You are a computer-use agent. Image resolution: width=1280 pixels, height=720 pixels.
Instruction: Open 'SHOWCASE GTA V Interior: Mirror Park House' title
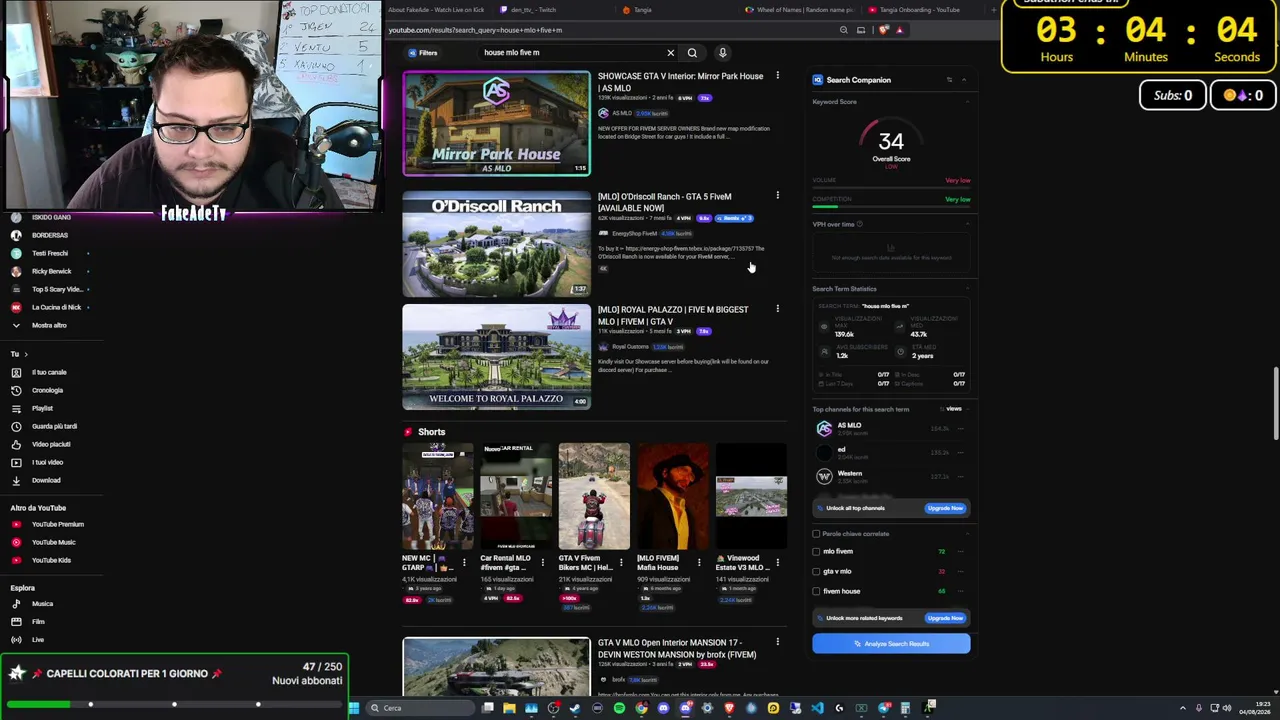pyautogui.click(x=680, y=82)
